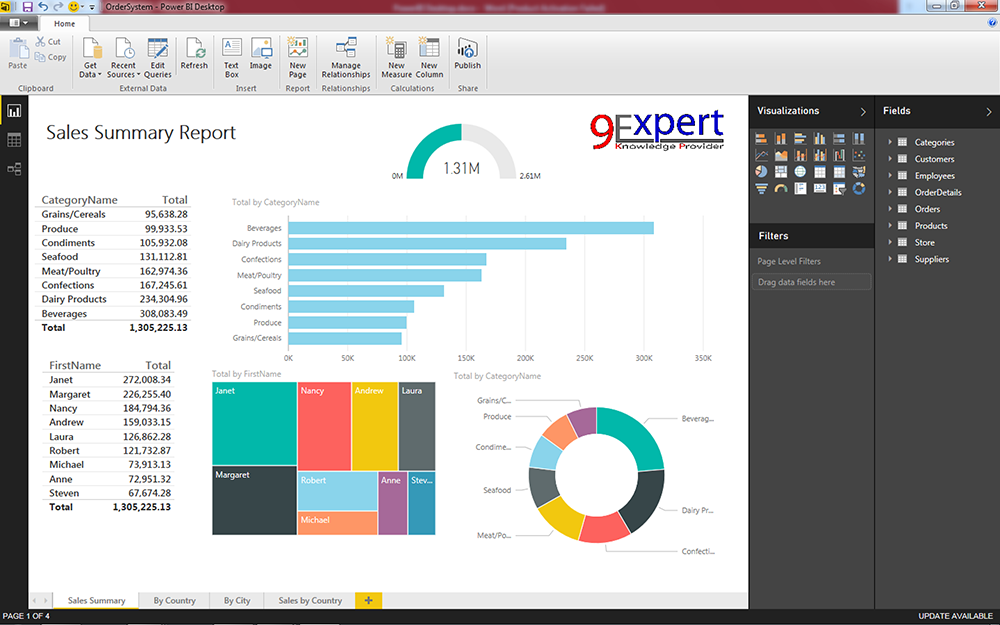Expand the Employees table in Fields

[890, 175]
